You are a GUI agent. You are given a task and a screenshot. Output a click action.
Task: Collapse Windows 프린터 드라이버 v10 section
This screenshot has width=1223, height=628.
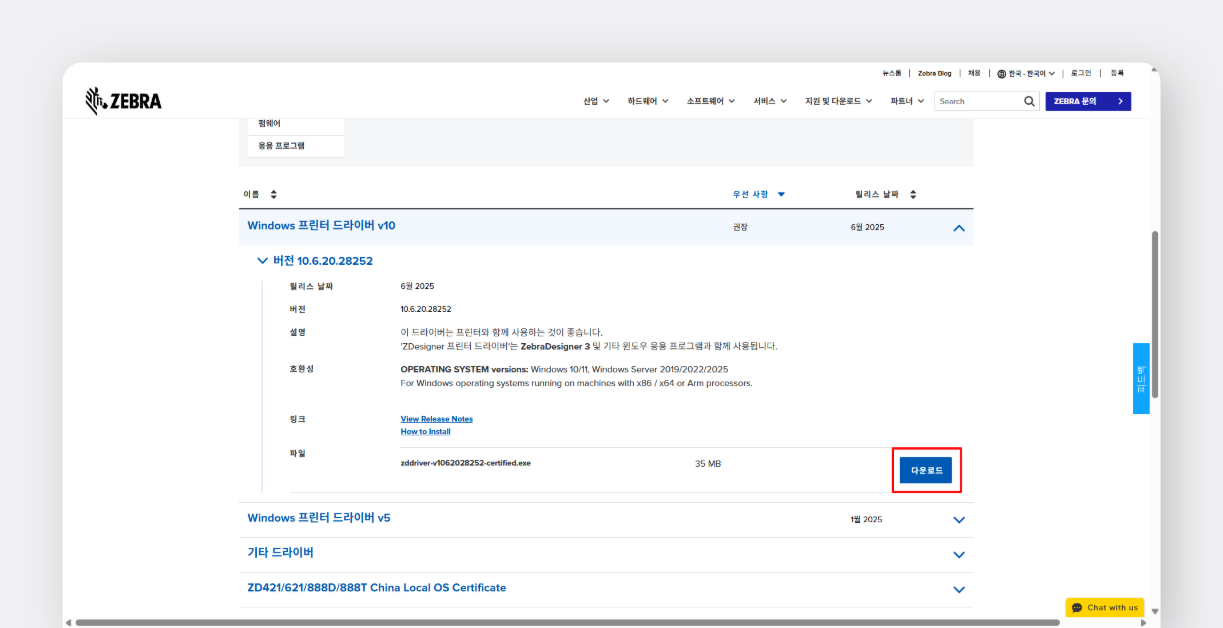tap(959, 228)
